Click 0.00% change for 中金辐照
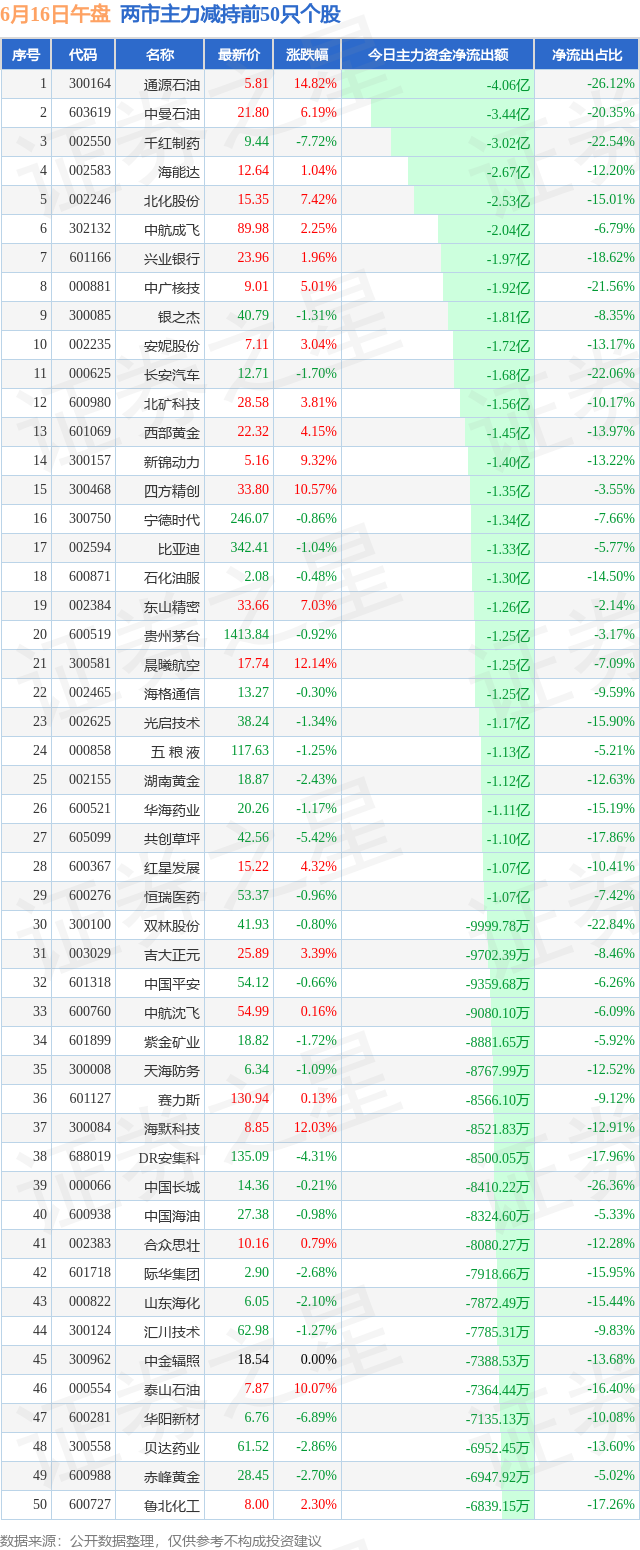 (318, 1360)
